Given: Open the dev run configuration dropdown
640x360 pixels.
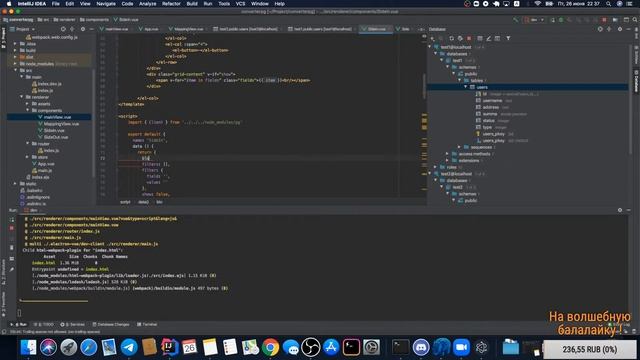Looking at the screenshot, I should pyautogui.click(x=535, y=20).
